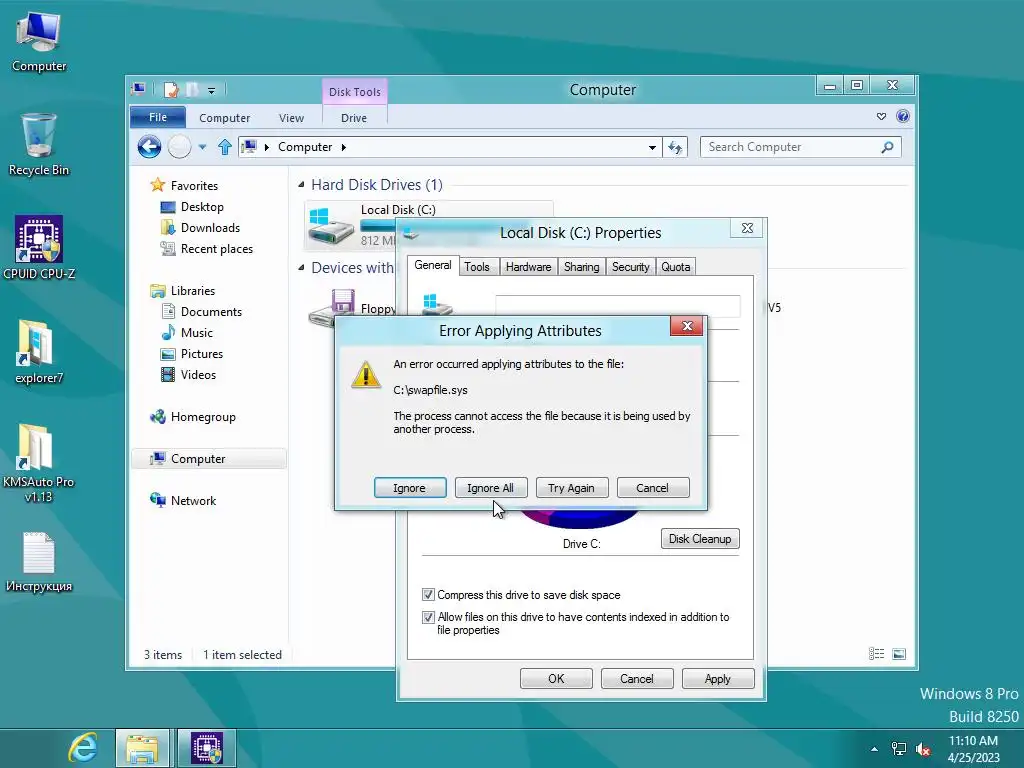This screenshot has height=768, width=1024.
Task: Refresh the Computer address bar
Action: [x=675, y=148]
